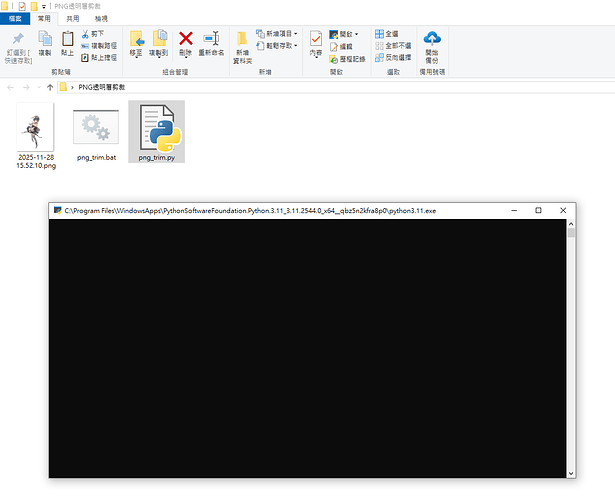The width and height of the screenshot is (615, 500).
Task: Expand the New item (新增項目) dropdown
Action: [274, 33]
